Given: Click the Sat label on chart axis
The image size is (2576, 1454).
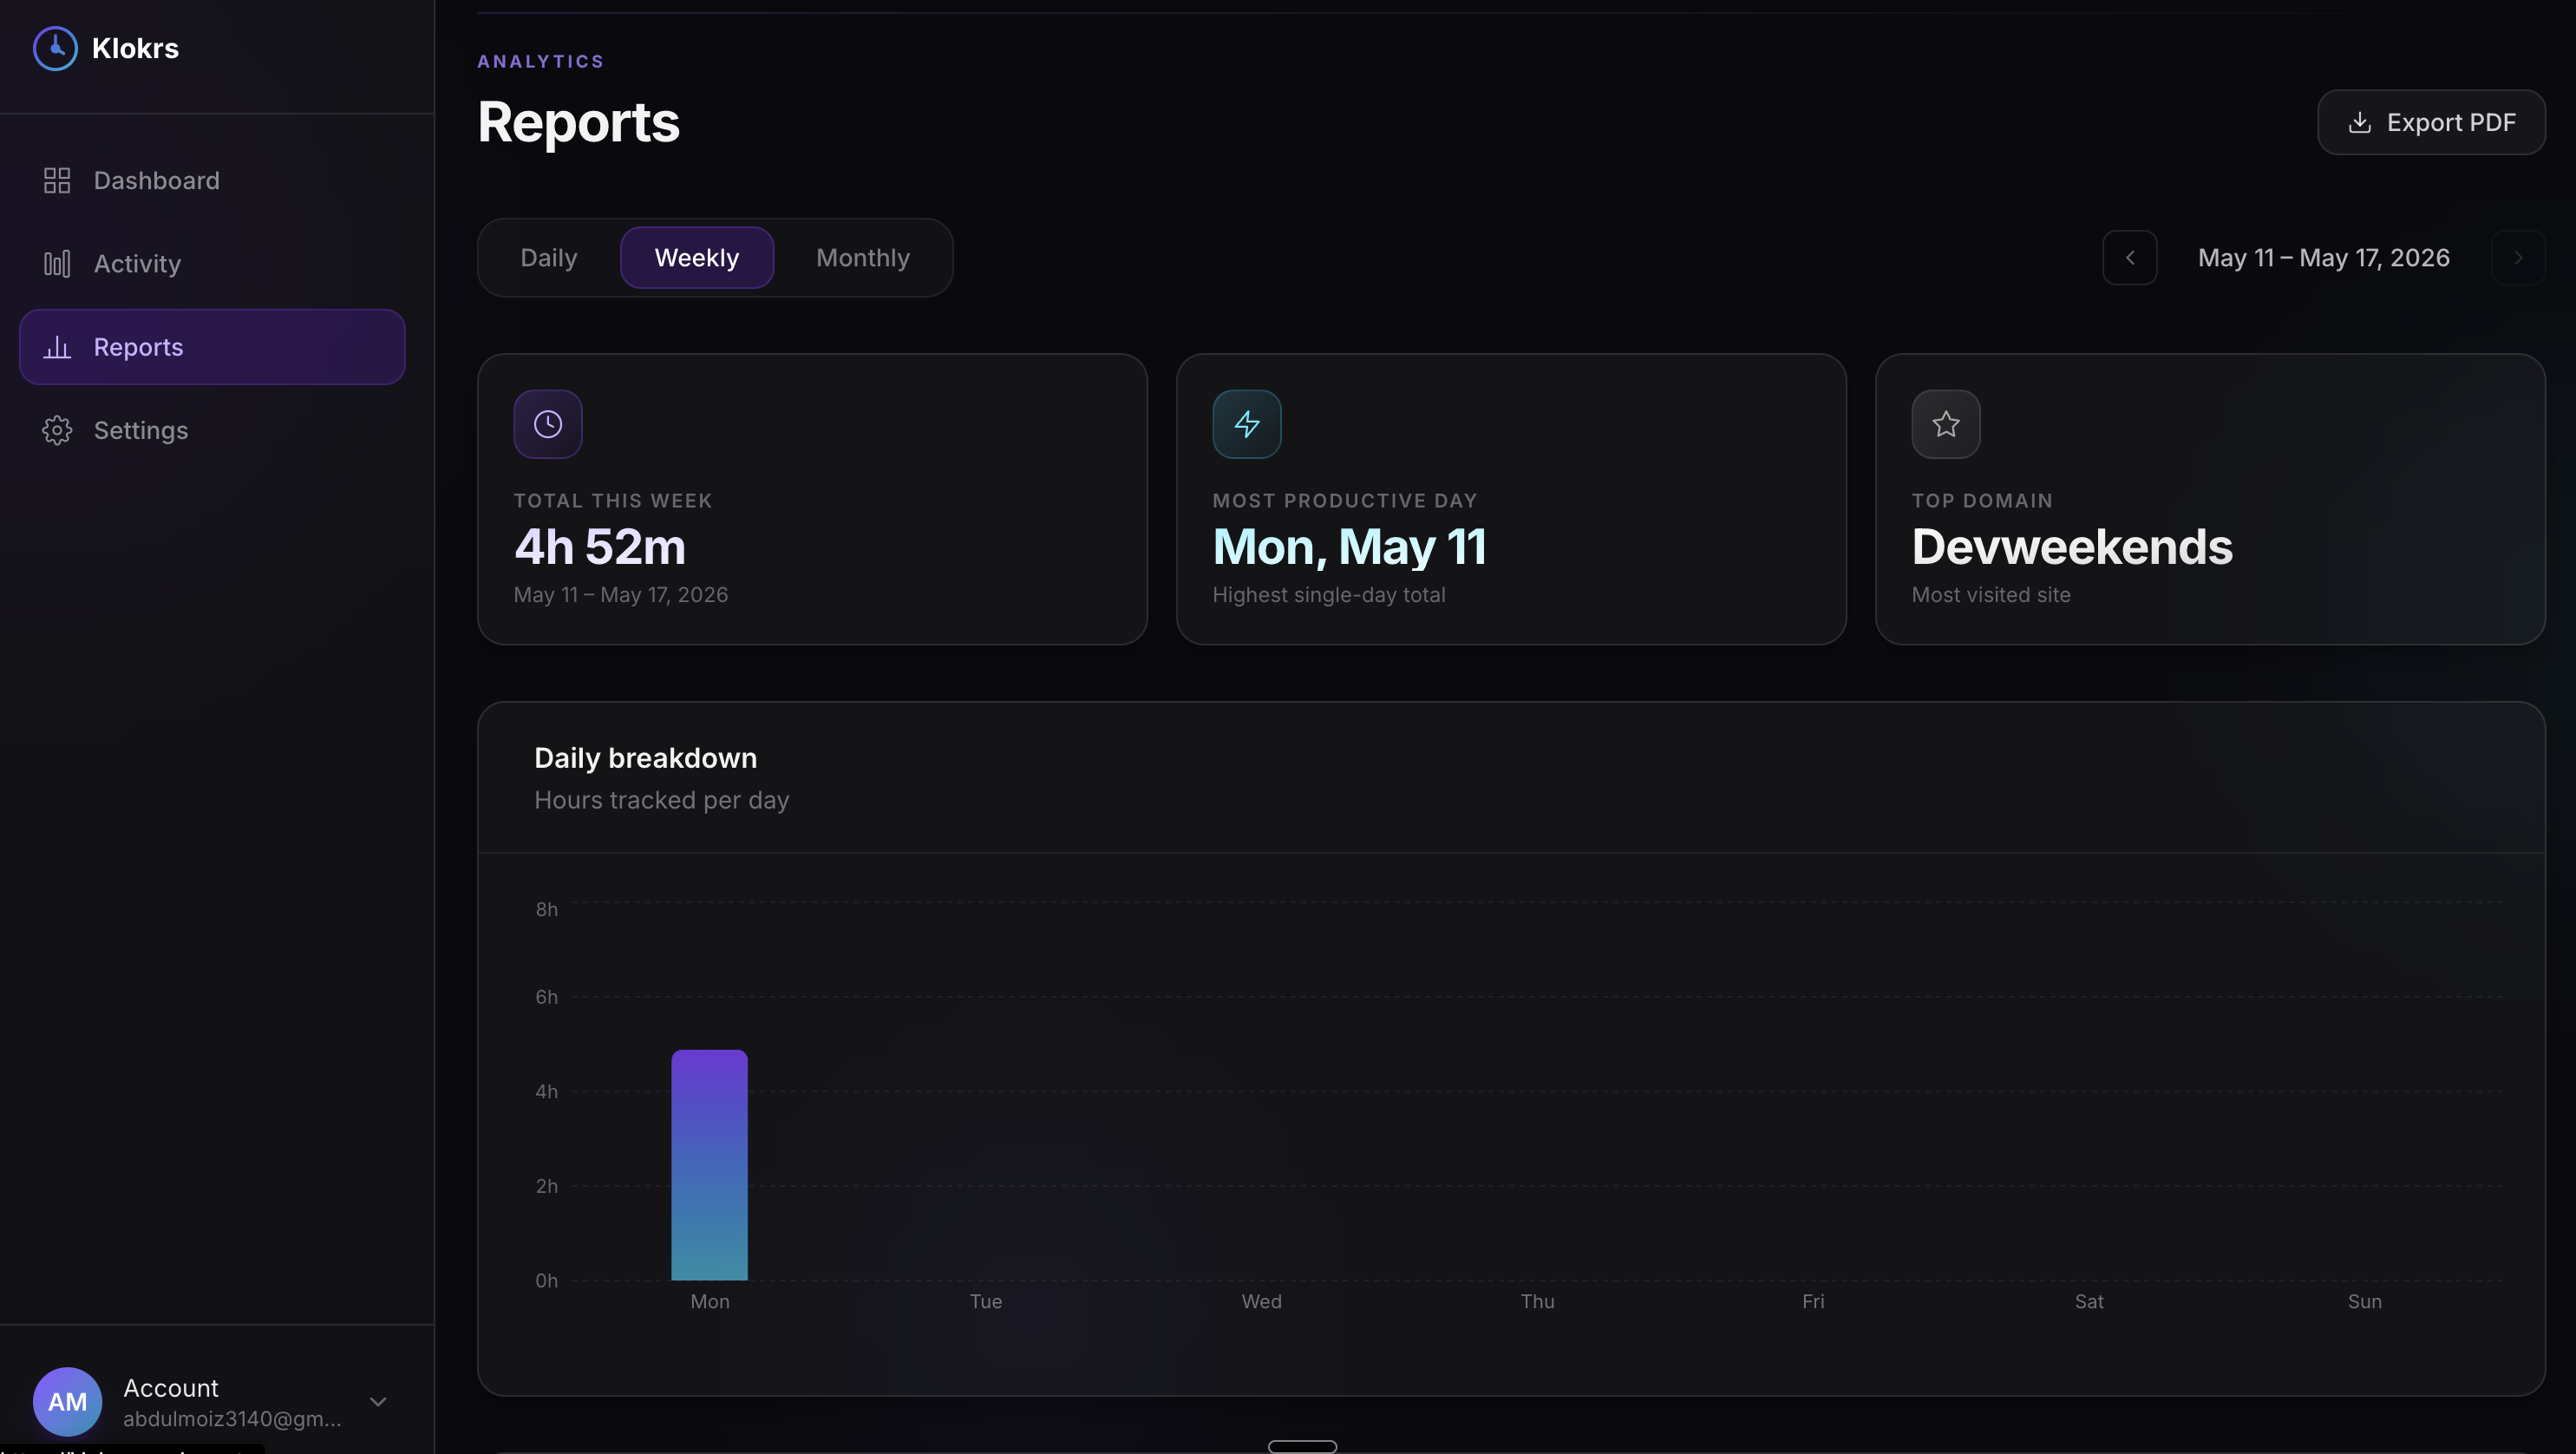Looking at the screenshot, I should [x=2089, y=1301].
